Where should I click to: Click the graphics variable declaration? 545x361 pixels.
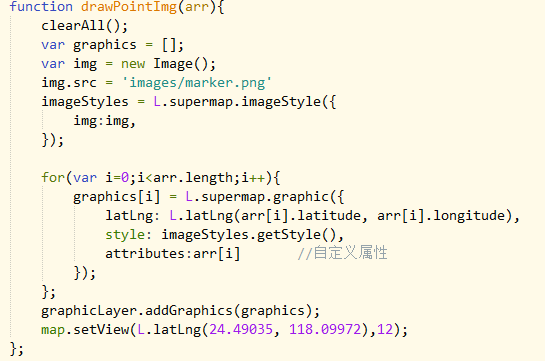104,45
